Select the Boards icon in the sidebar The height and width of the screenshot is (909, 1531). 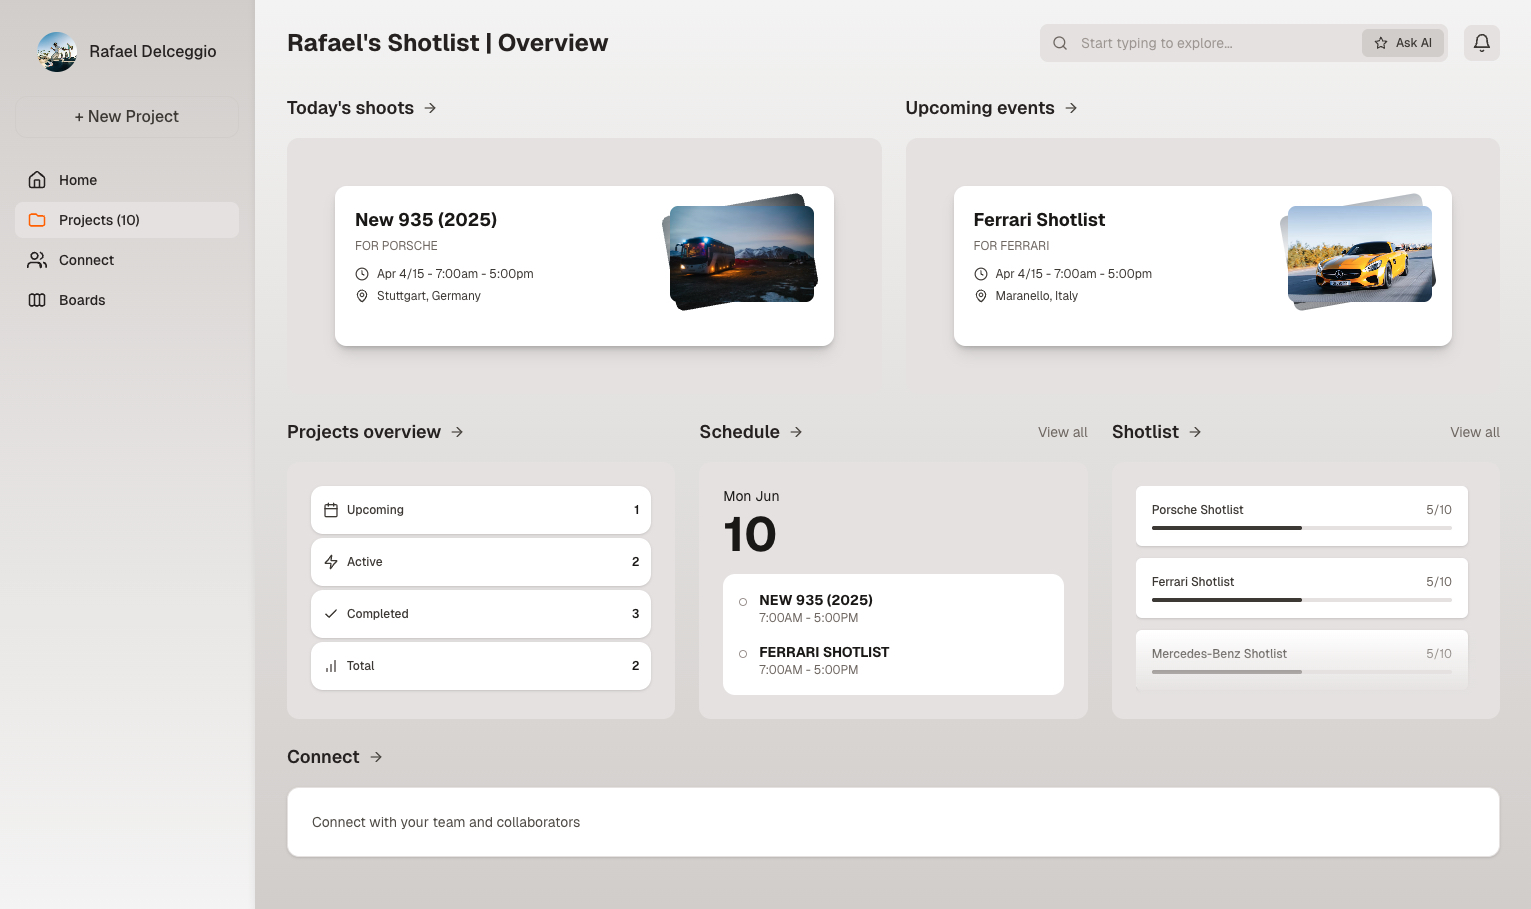(37, 300)
